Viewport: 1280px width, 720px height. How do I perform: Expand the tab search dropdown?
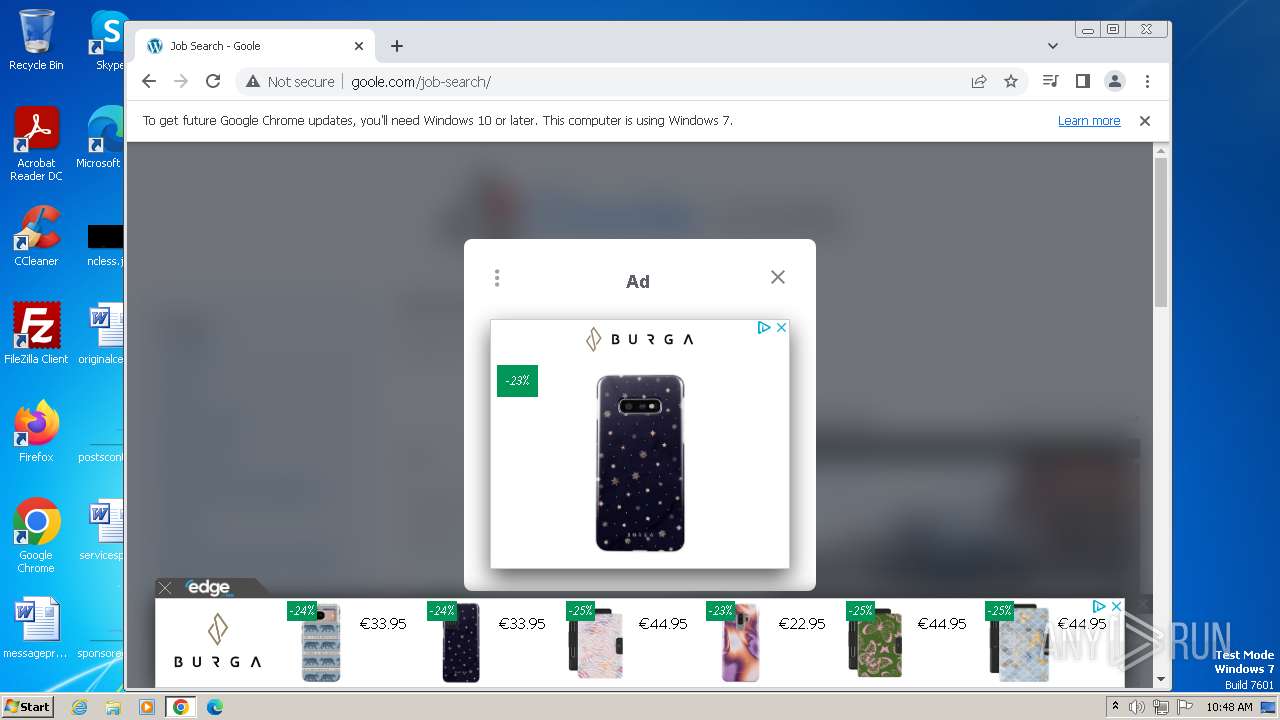pyautogui.click(x=1052, y=46)
